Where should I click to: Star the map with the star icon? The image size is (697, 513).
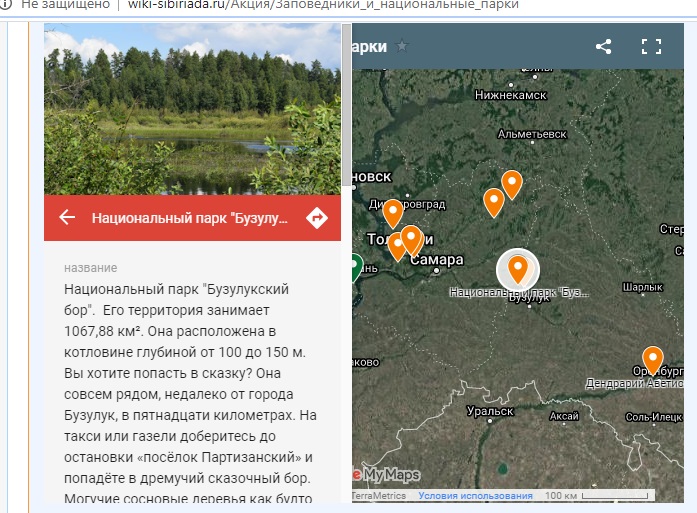coord(402,45)
